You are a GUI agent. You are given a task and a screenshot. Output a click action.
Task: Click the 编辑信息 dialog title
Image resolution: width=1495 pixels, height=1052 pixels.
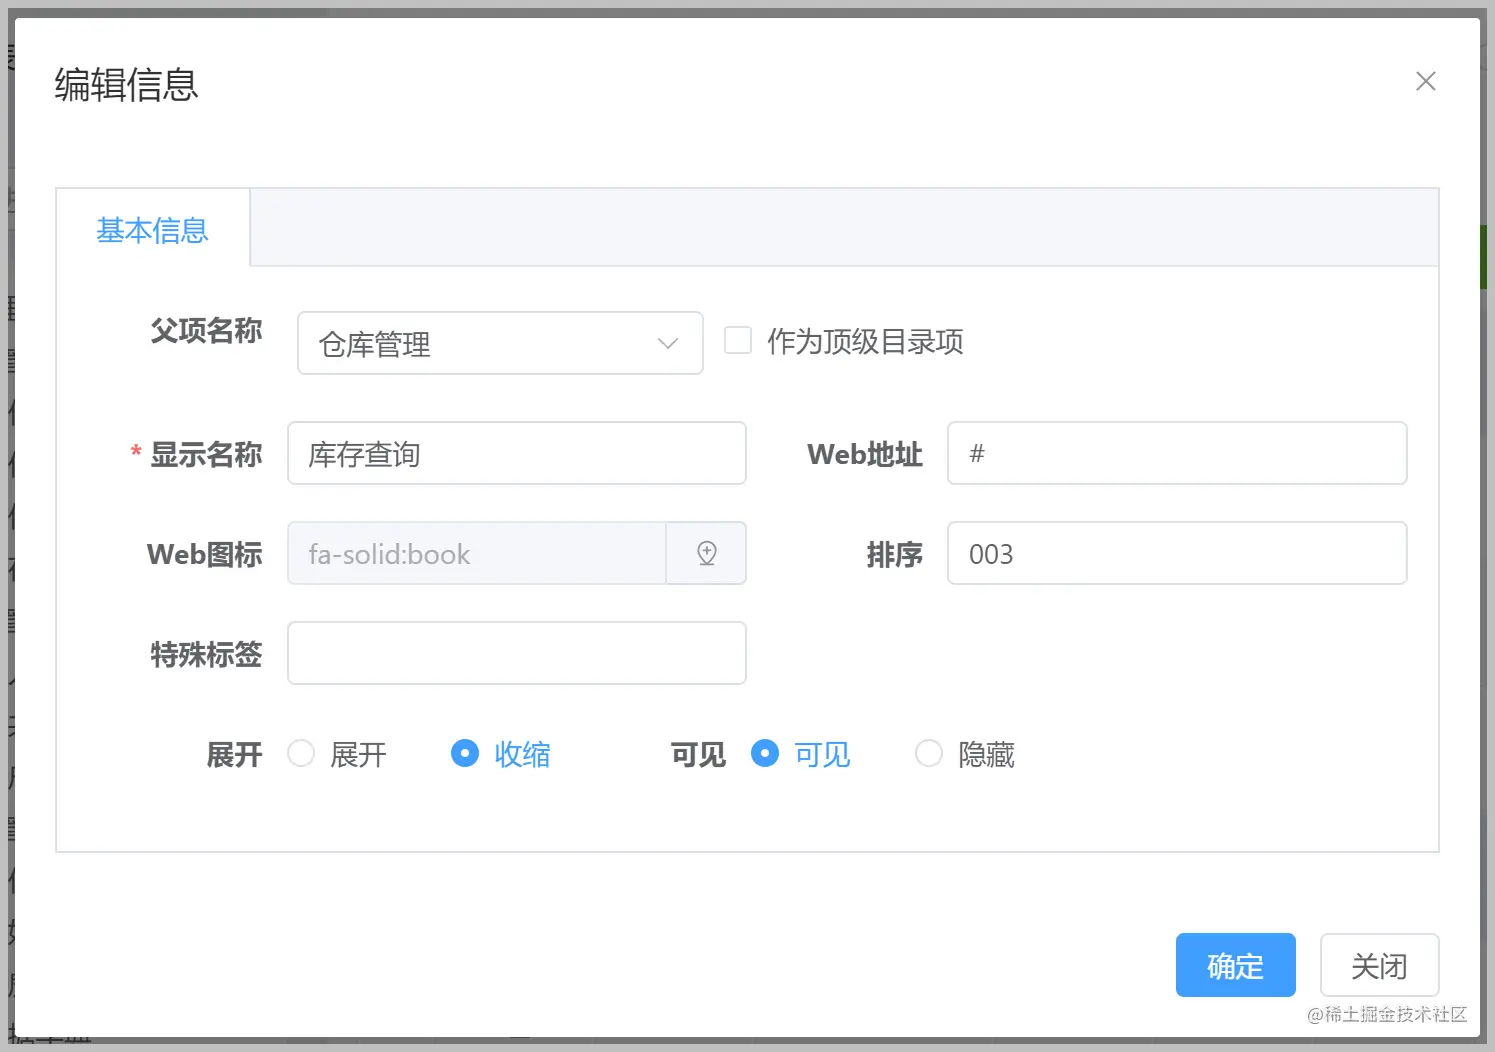[x=126, y=84]
